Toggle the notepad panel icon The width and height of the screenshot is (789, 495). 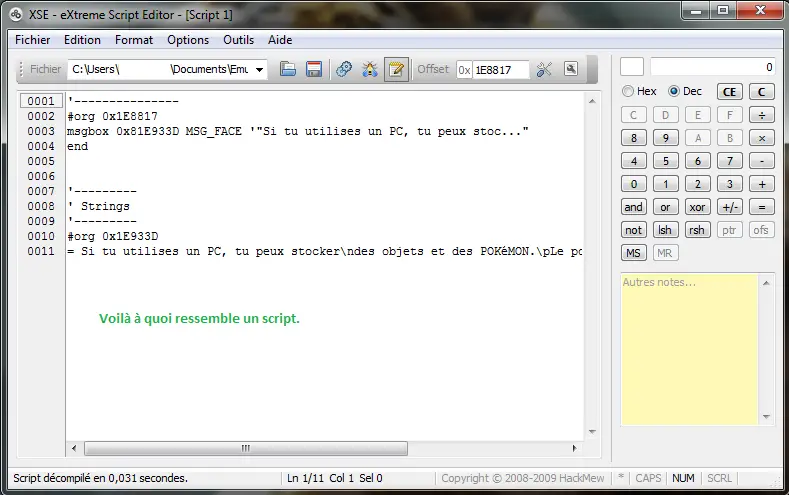pos(396,69)
